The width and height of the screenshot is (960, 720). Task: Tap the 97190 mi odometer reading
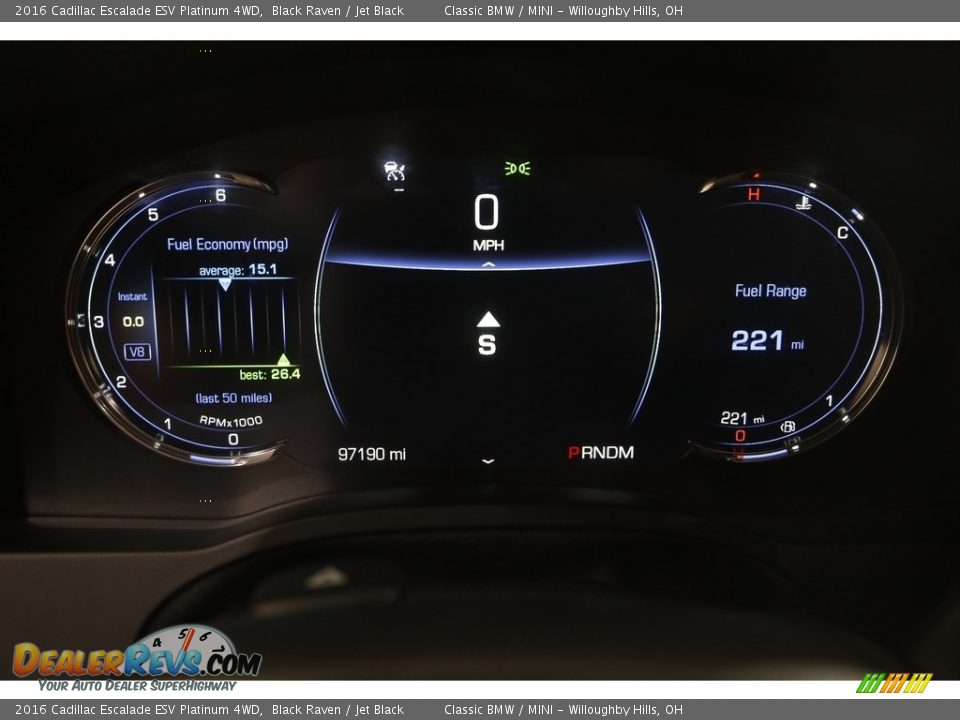point(372,454)
